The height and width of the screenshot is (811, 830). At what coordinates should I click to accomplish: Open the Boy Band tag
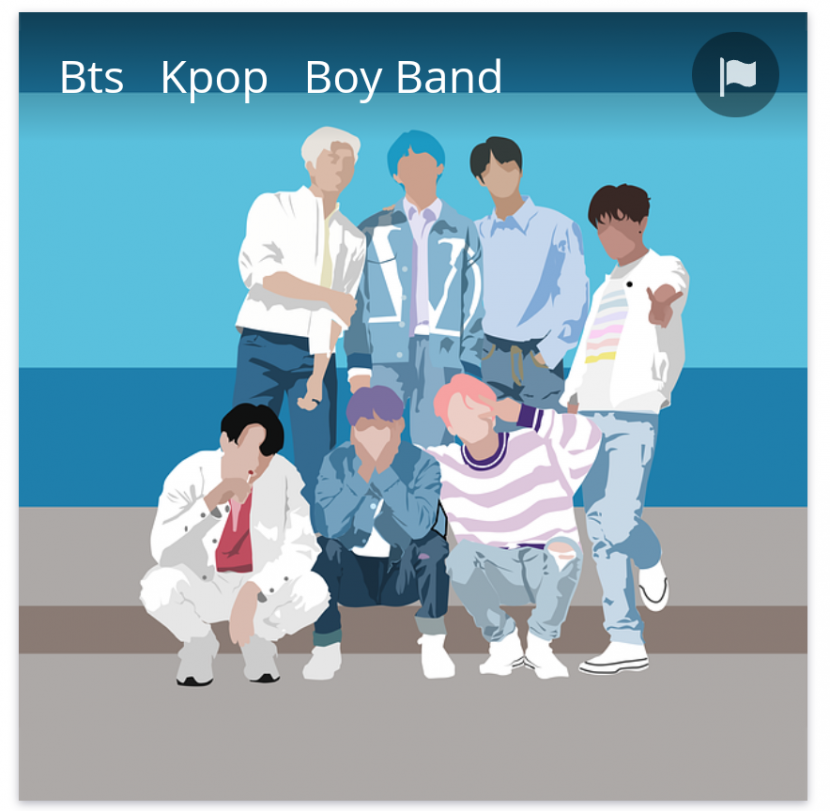pos(403,78)
